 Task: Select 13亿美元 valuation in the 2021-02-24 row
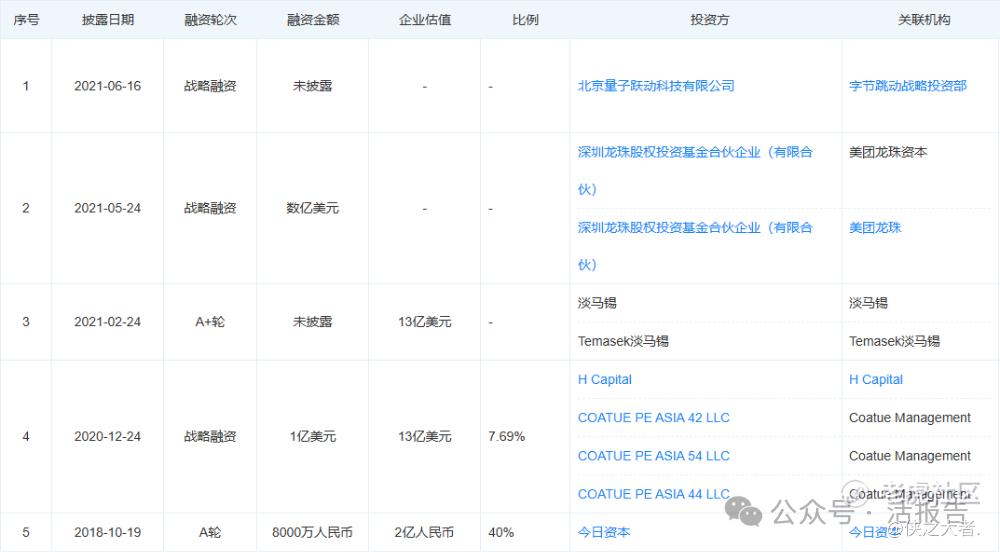pyautogui.click(x=425, y=322)
